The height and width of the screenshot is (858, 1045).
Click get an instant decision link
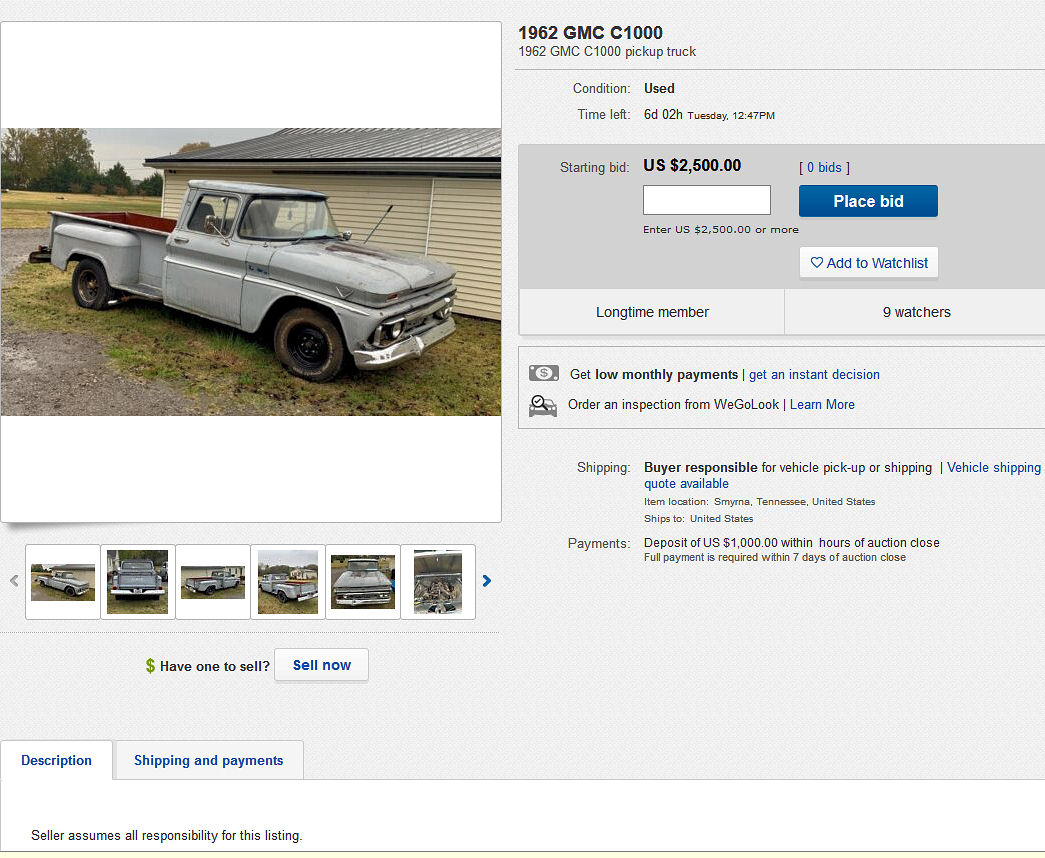tap(814, 375)
